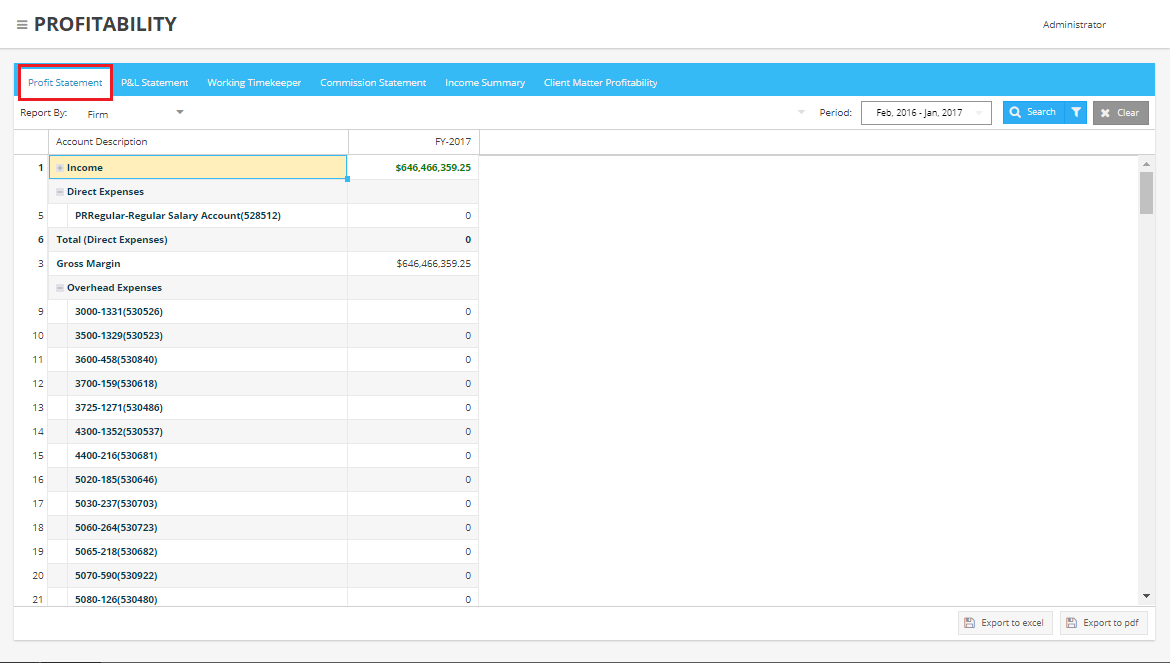The image size is (1170, 663).
Task: Export report to PDF
Action: tap(1103, 623)
